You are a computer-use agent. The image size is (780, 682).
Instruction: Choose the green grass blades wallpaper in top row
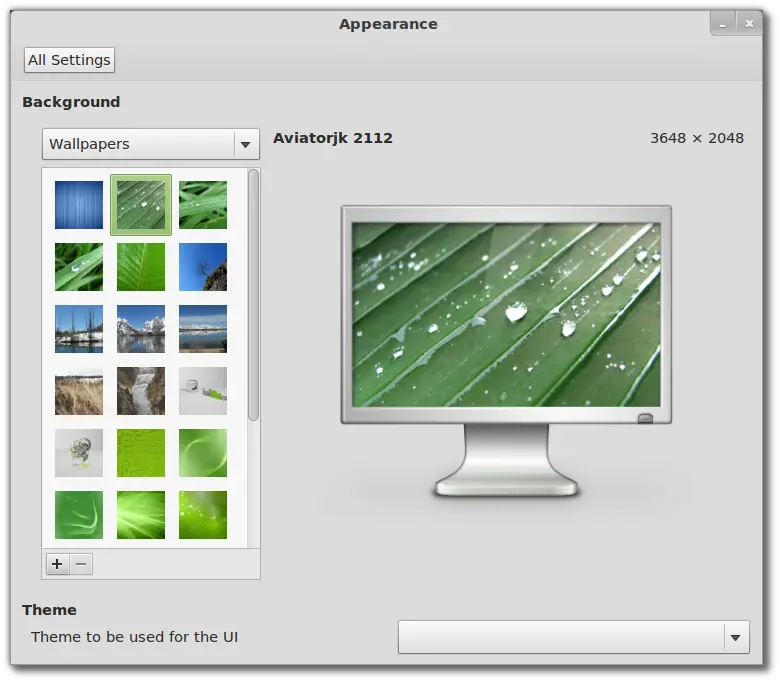point(203,205)
